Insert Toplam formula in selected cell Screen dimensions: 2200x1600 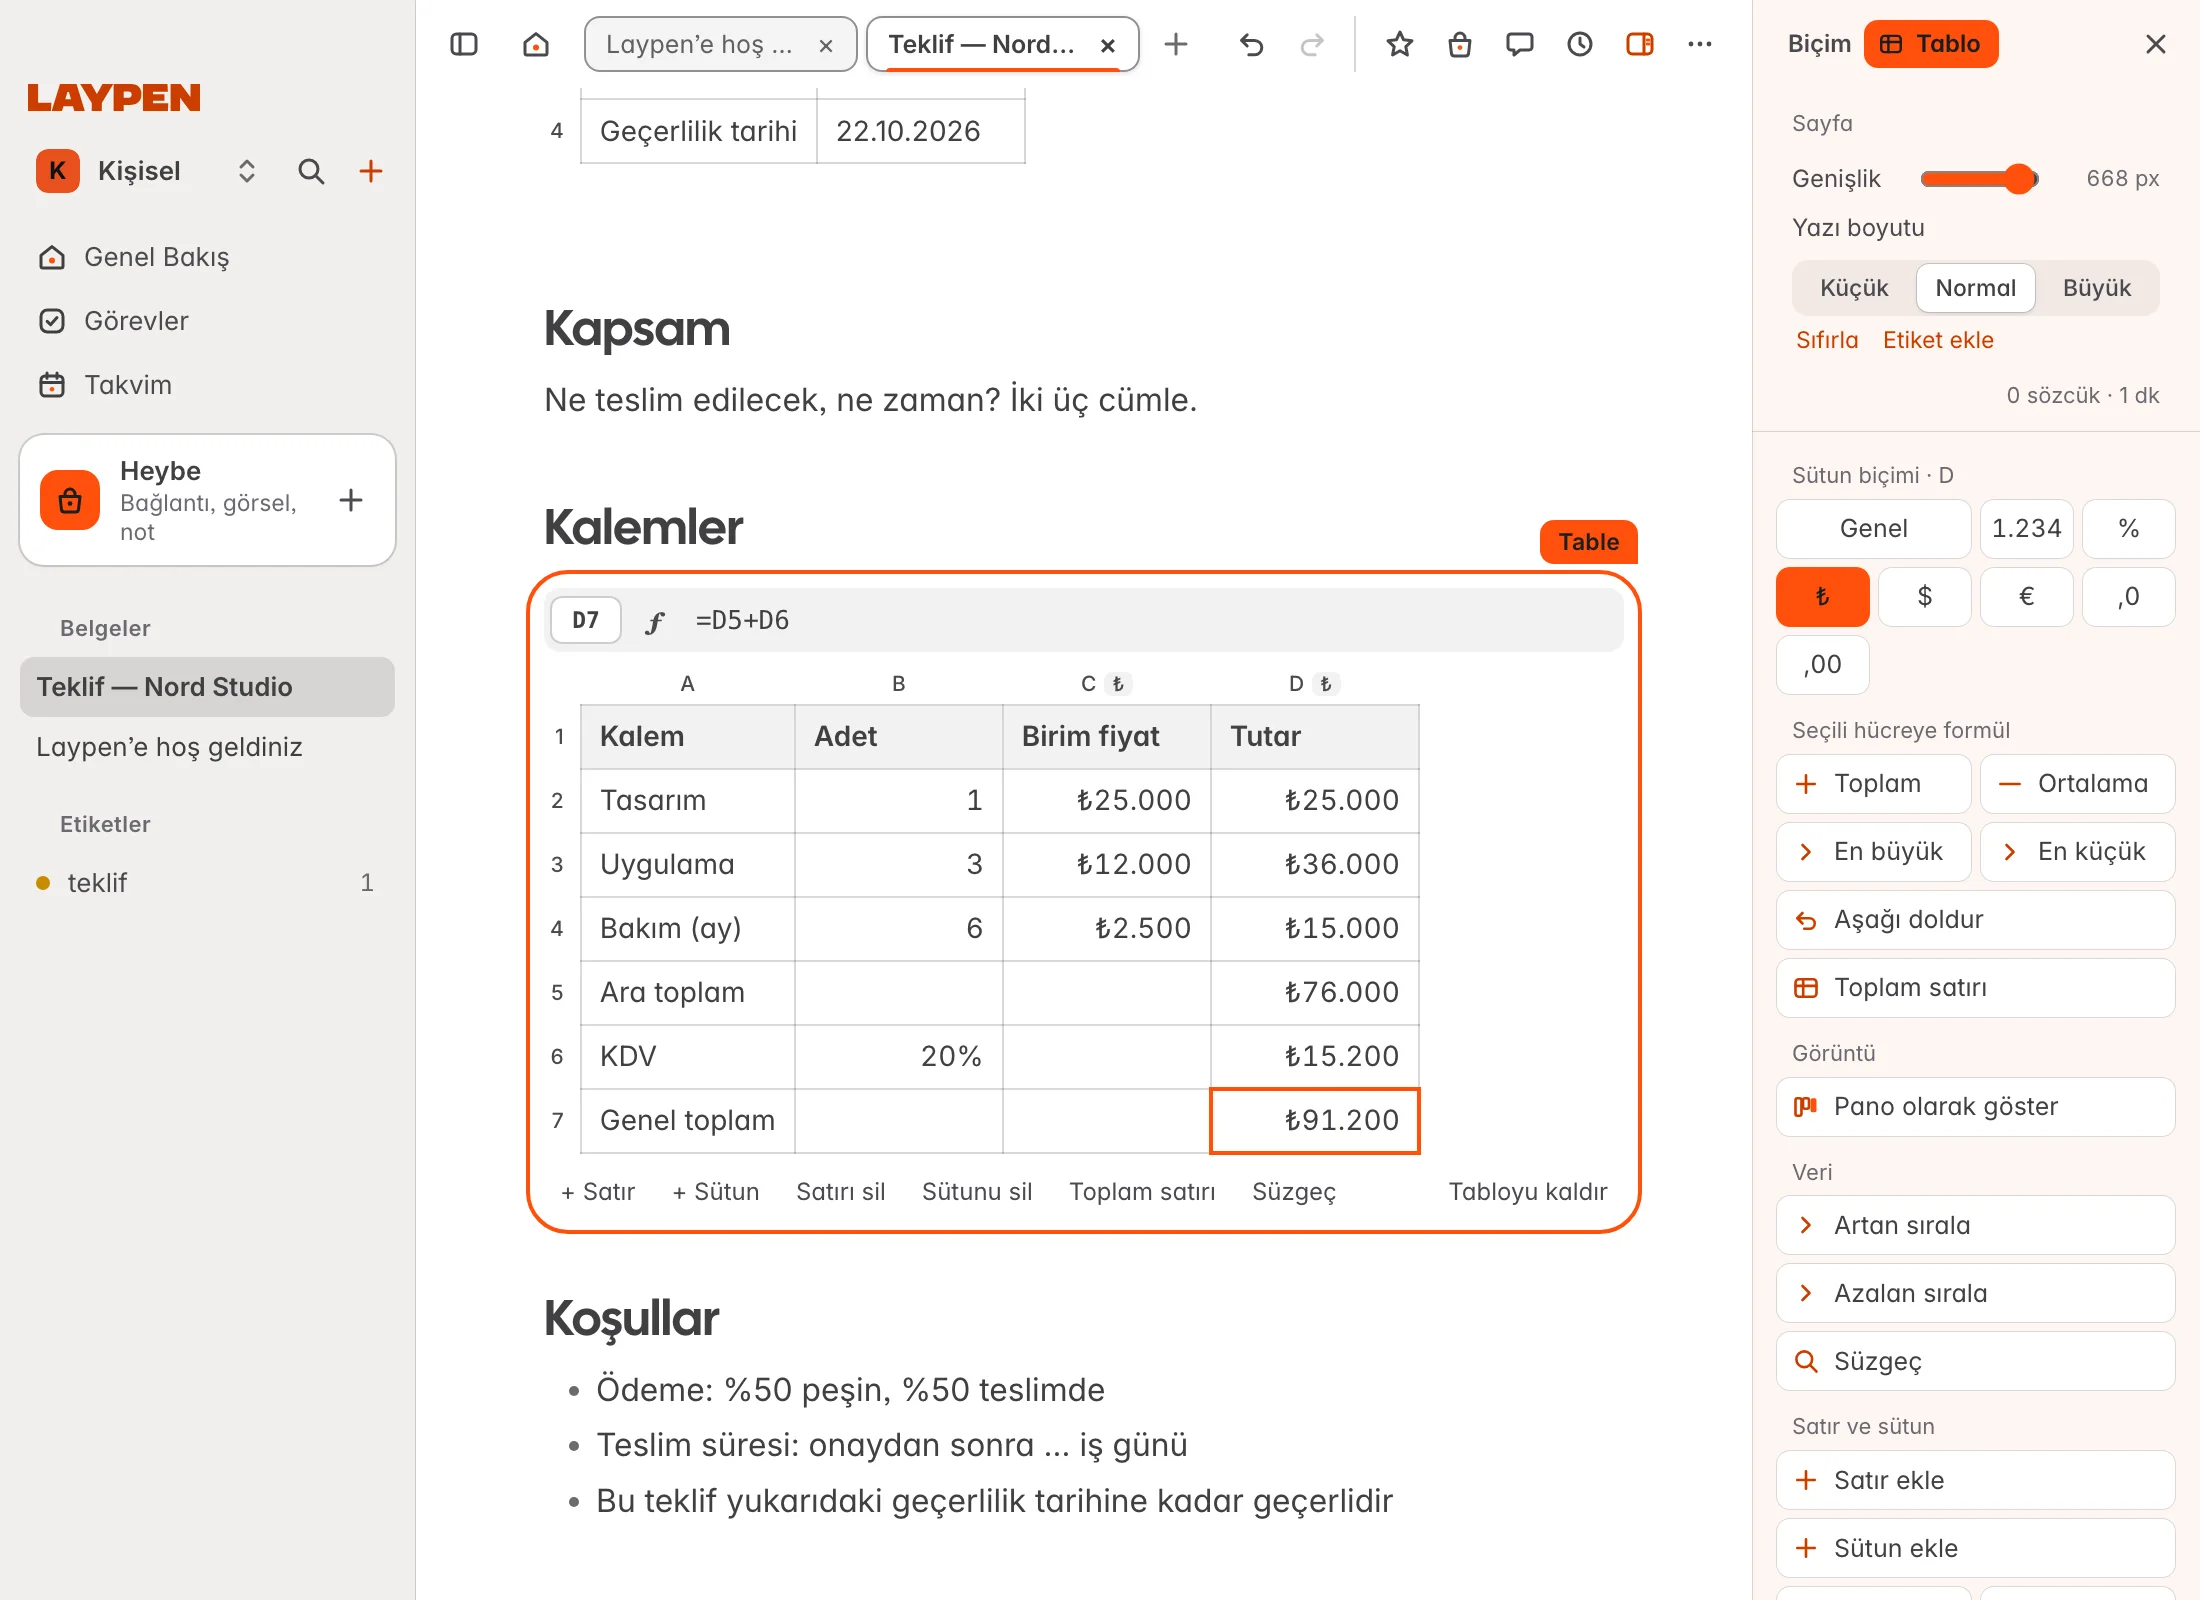tap(1873, 784)
